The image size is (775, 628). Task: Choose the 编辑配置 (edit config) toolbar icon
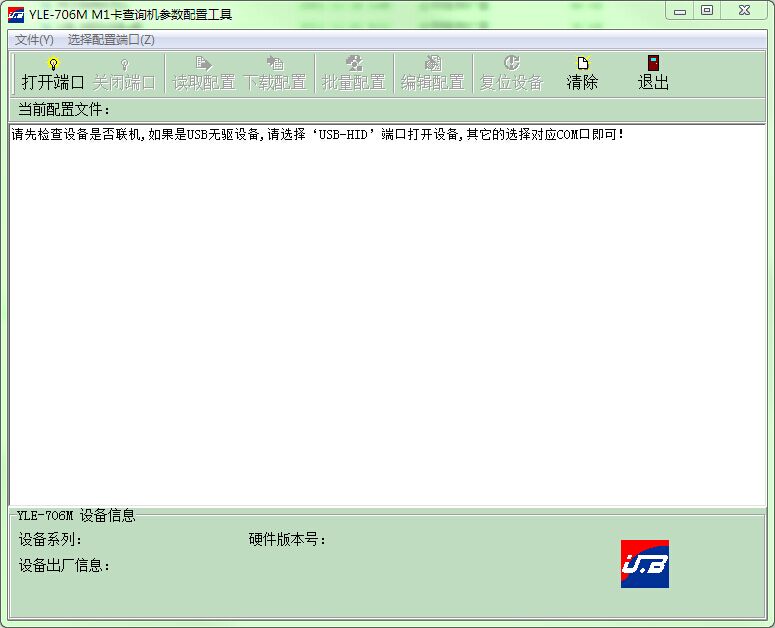pyautogui.click(x=432, y=64)
